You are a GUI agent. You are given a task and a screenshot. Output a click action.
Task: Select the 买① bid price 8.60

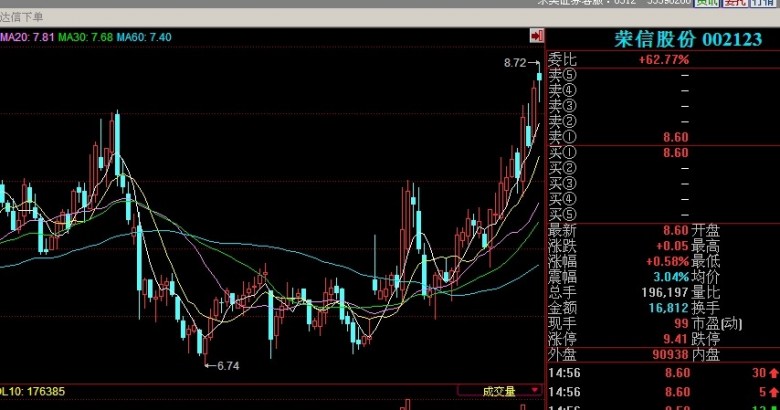click(676, 153)
